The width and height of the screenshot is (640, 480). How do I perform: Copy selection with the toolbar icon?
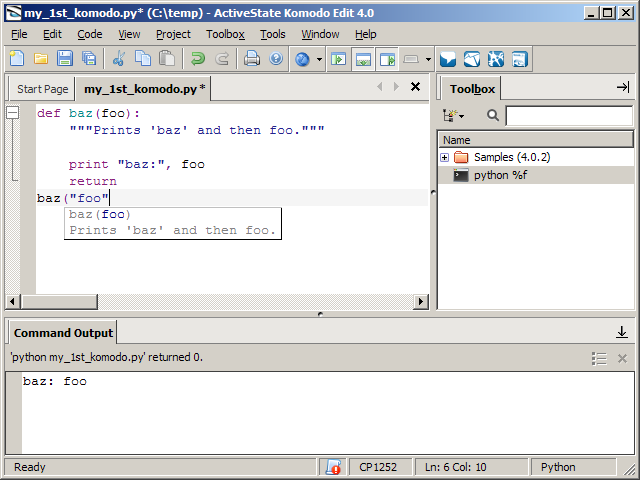[143, 59]
